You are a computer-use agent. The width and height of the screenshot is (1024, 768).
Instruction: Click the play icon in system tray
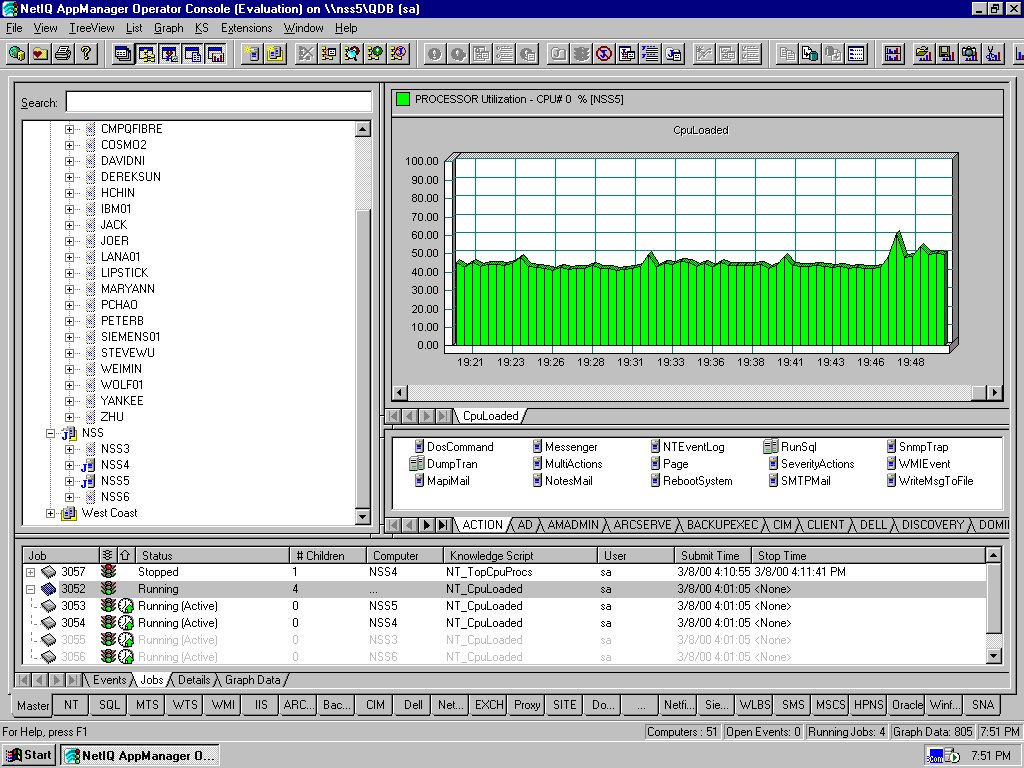(953, 756)
